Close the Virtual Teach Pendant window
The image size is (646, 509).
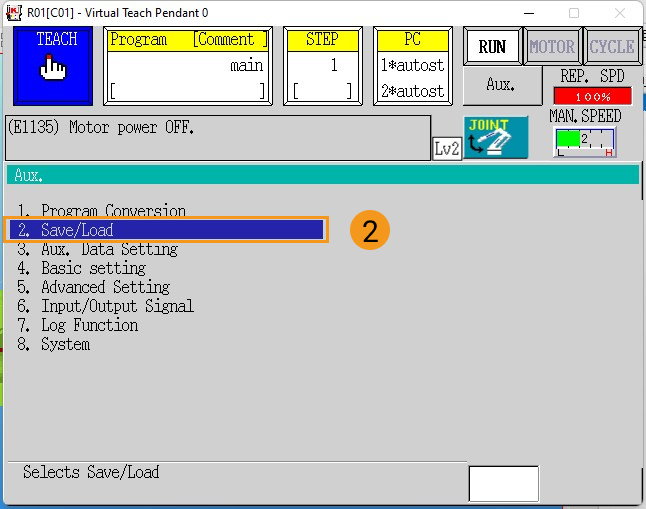point(620,13)
